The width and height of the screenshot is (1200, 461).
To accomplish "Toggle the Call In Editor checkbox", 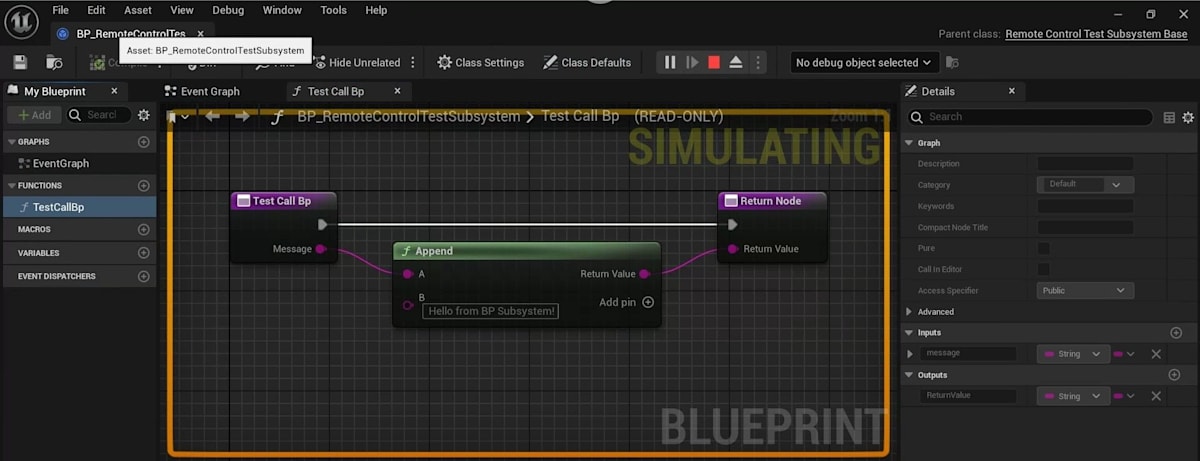I will coord(1044,269).
